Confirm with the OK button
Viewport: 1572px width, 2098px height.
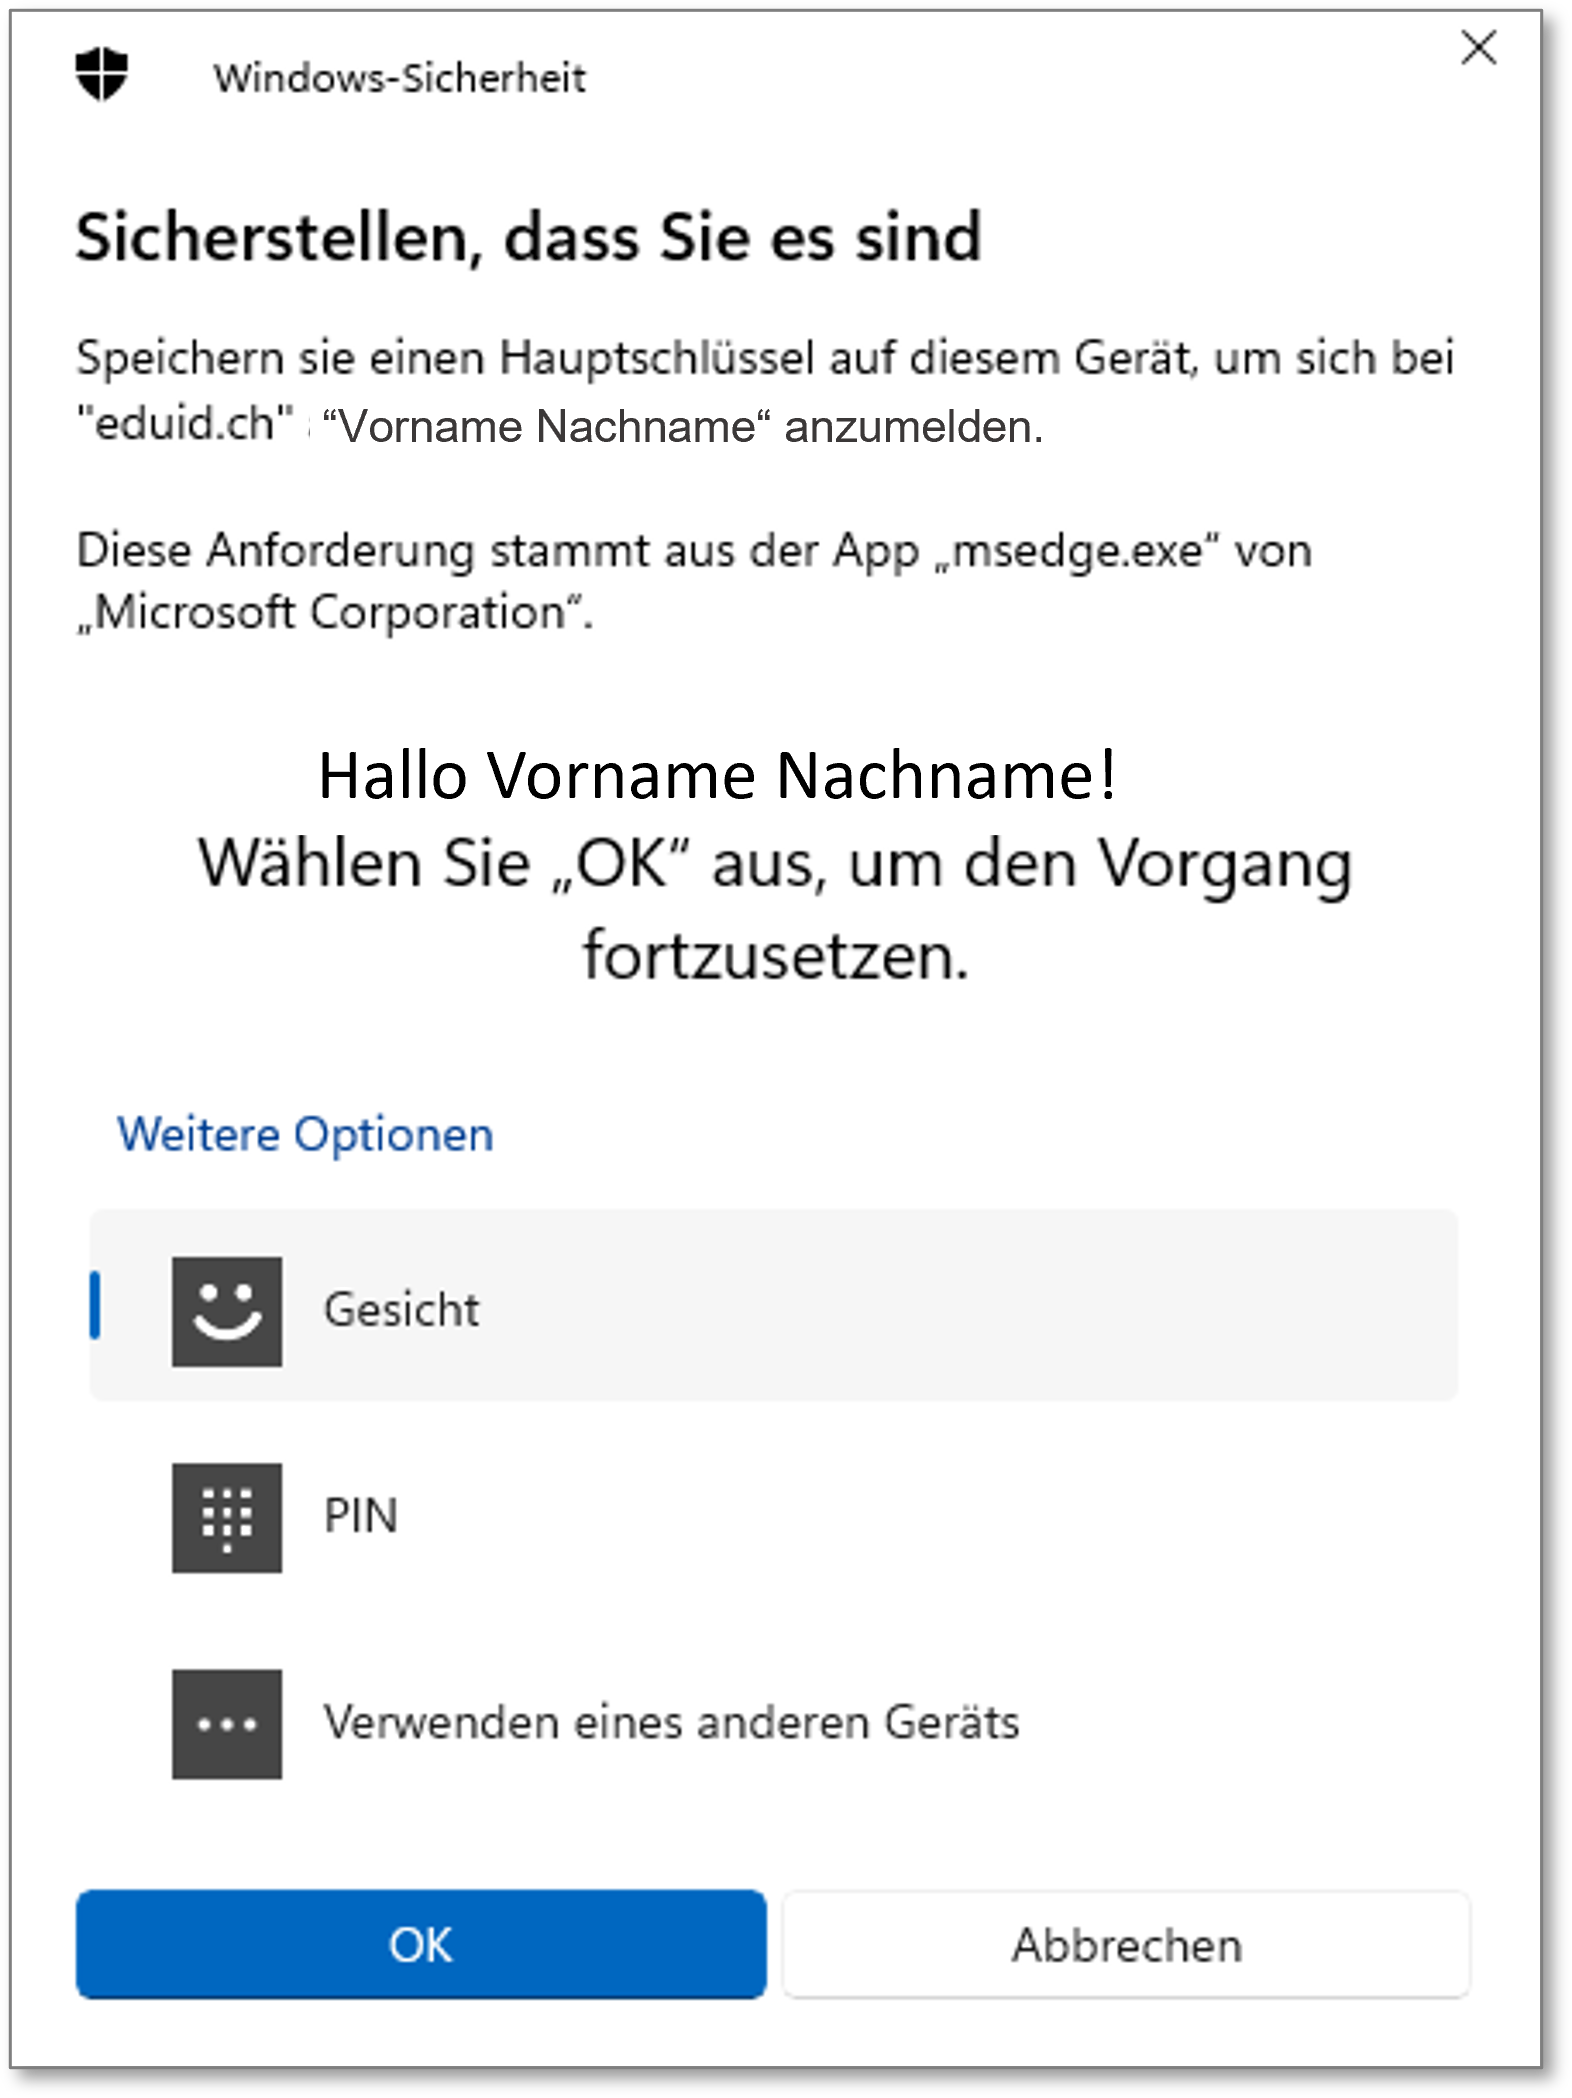click(x=421, y=1944)
